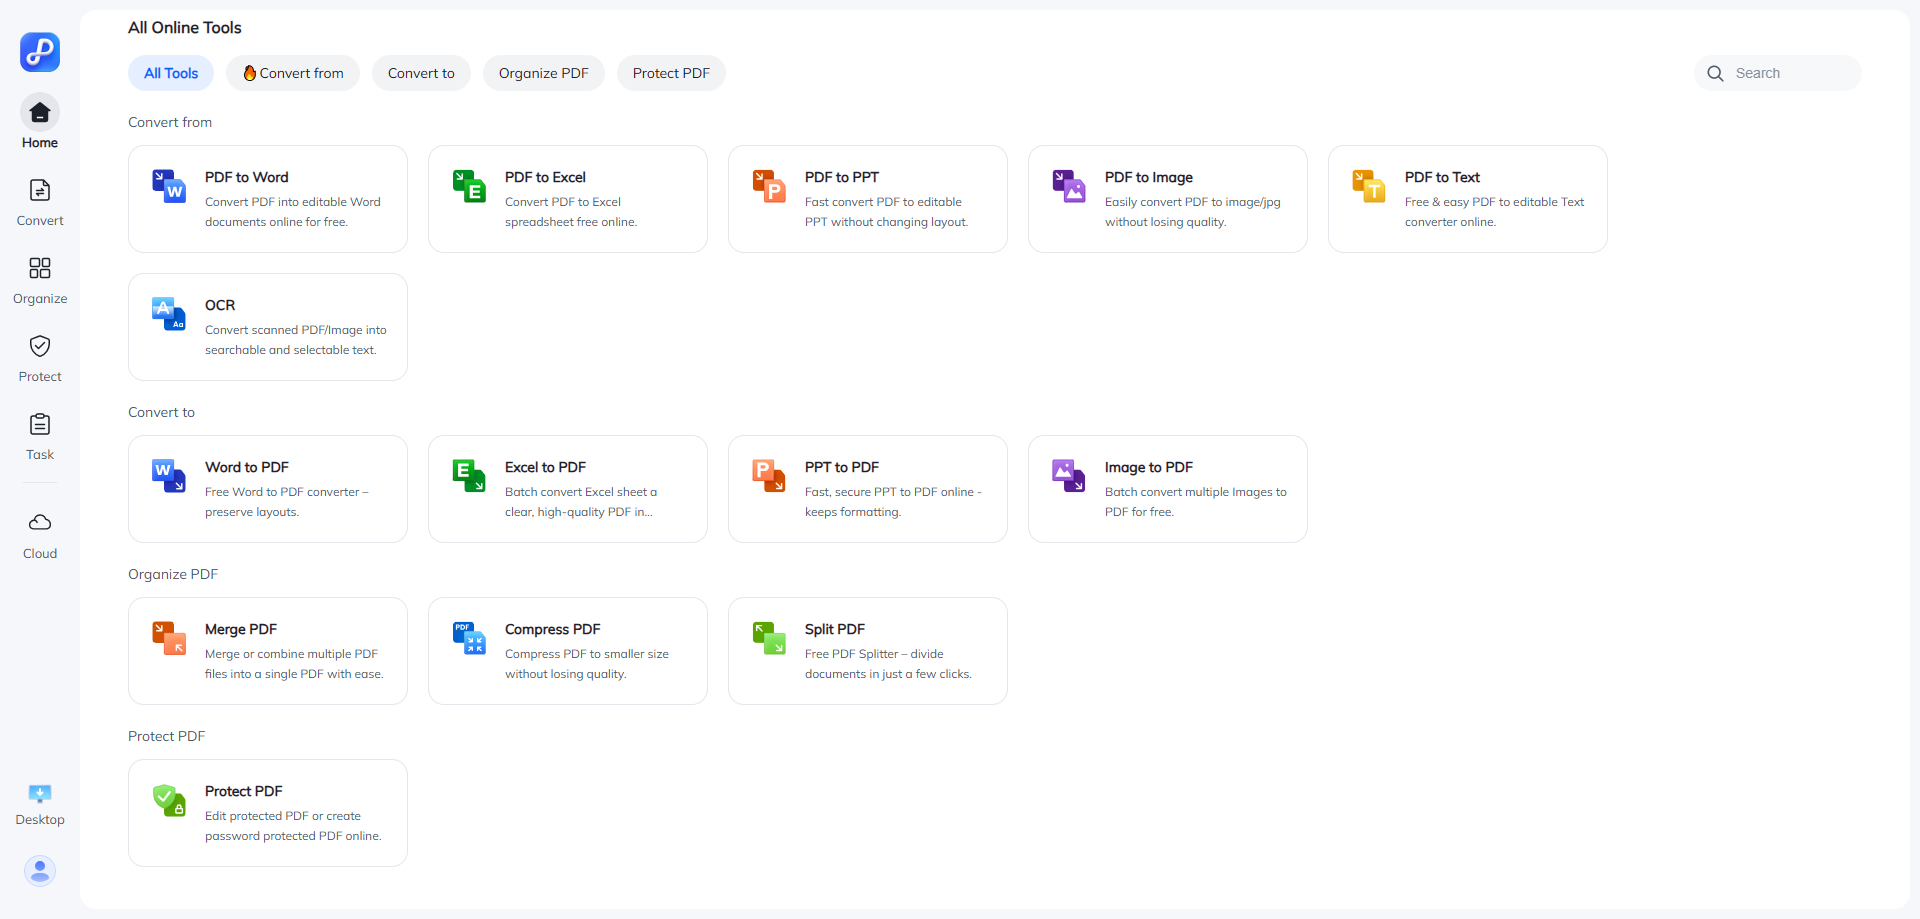The height and width of the screenshot is (919, 1920).
Task: Click the Desktop download icon
Action: tap(40, 795)
